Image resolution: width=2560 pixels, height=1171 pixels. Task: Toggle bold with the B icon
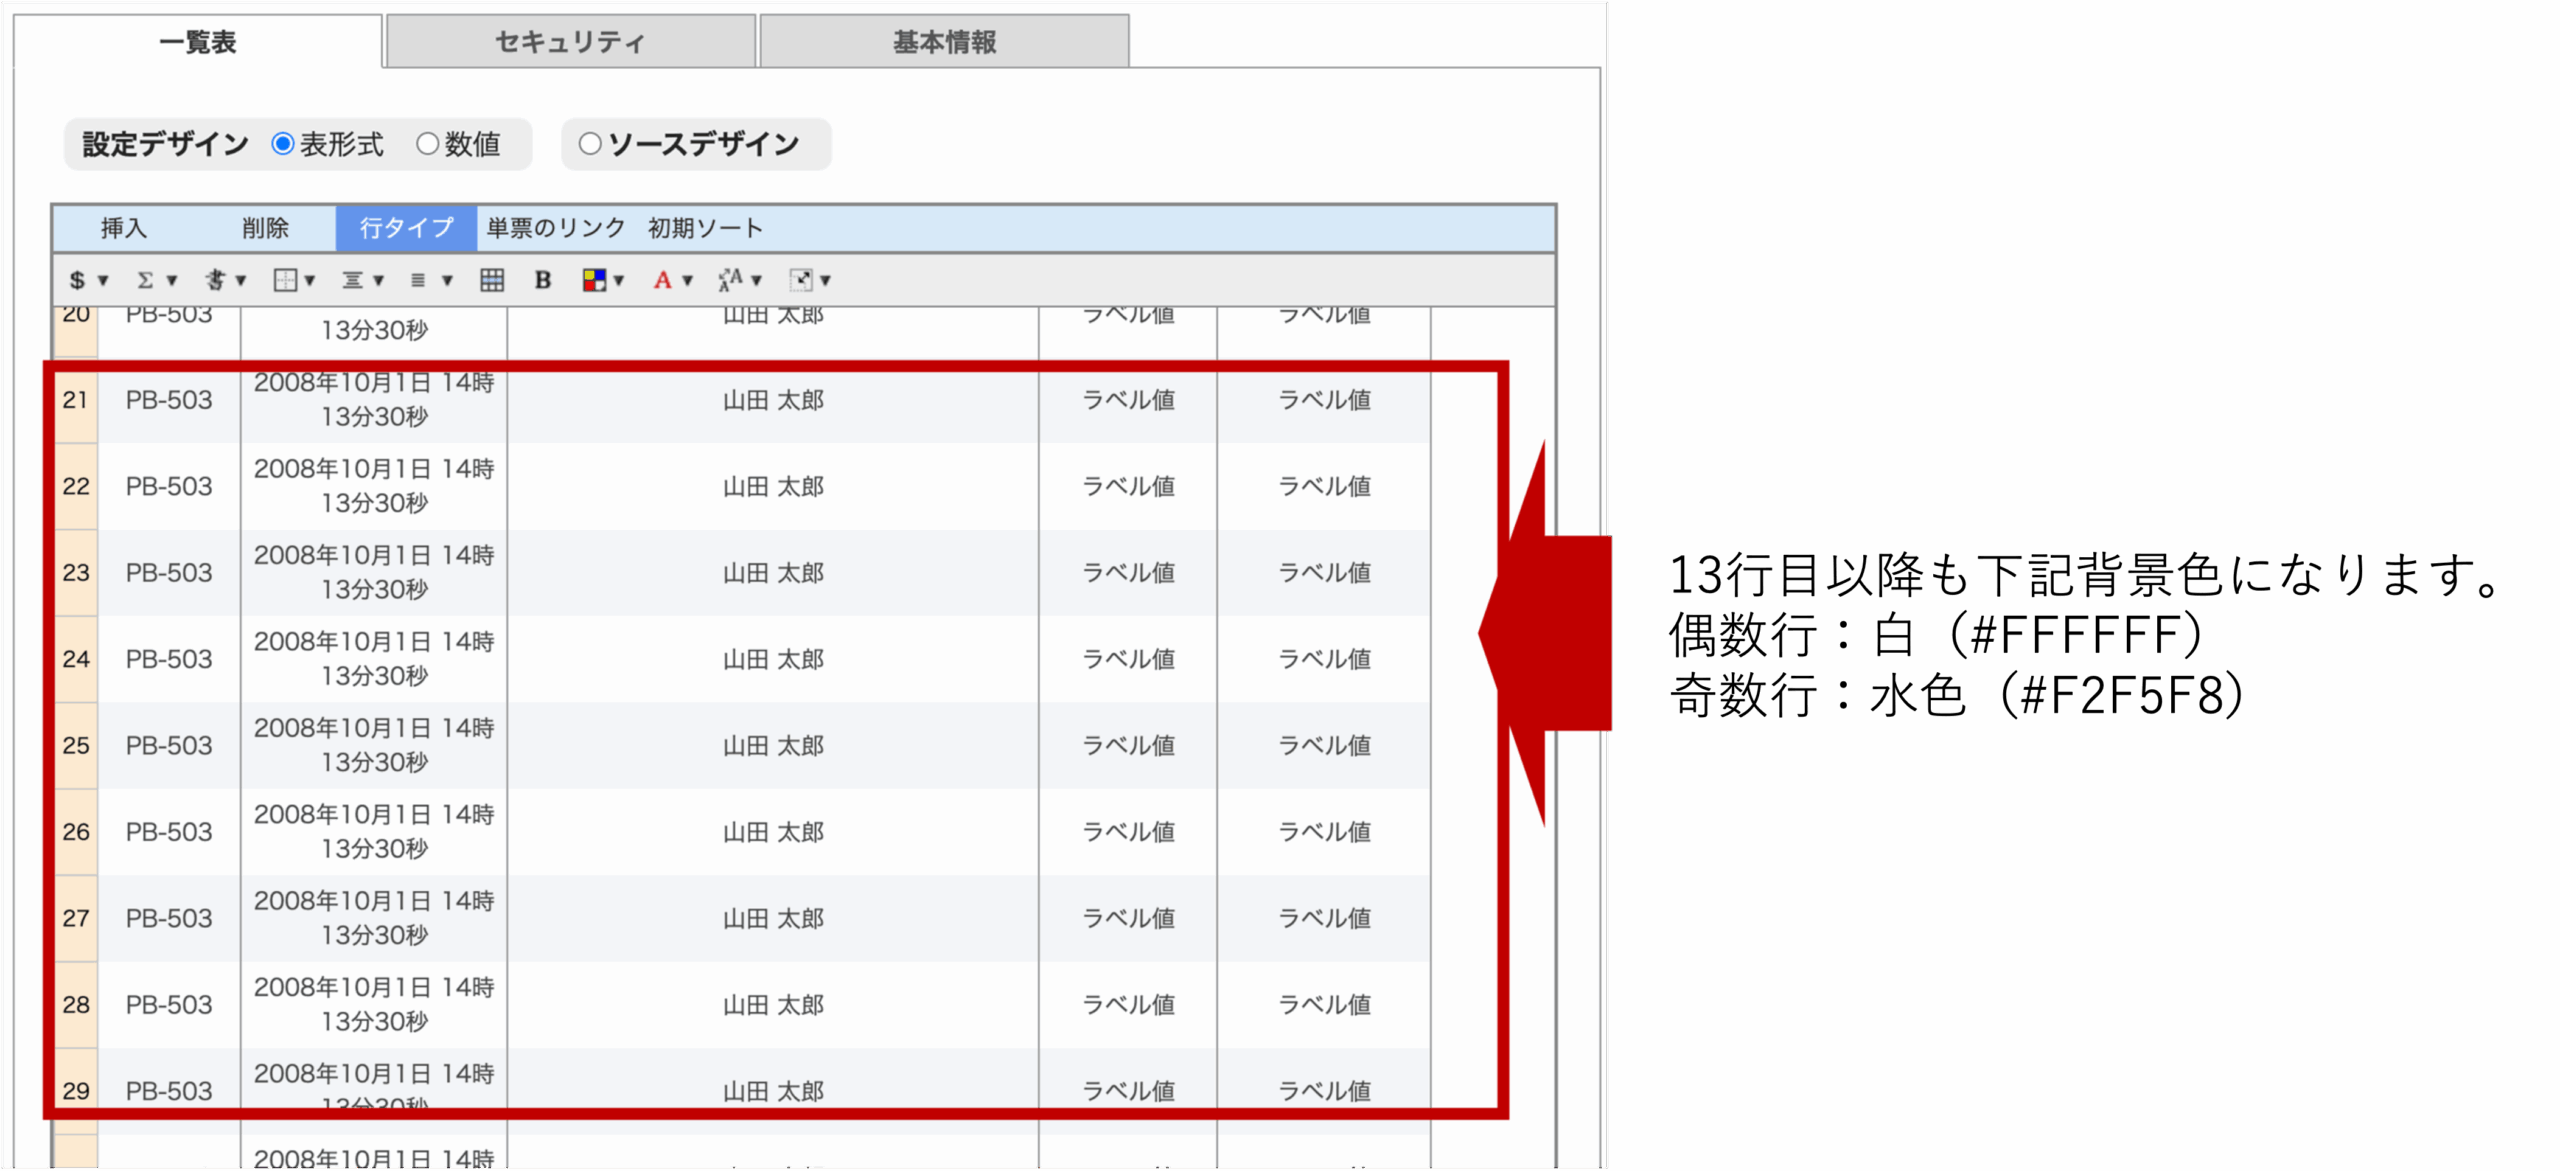pos(543,280)
